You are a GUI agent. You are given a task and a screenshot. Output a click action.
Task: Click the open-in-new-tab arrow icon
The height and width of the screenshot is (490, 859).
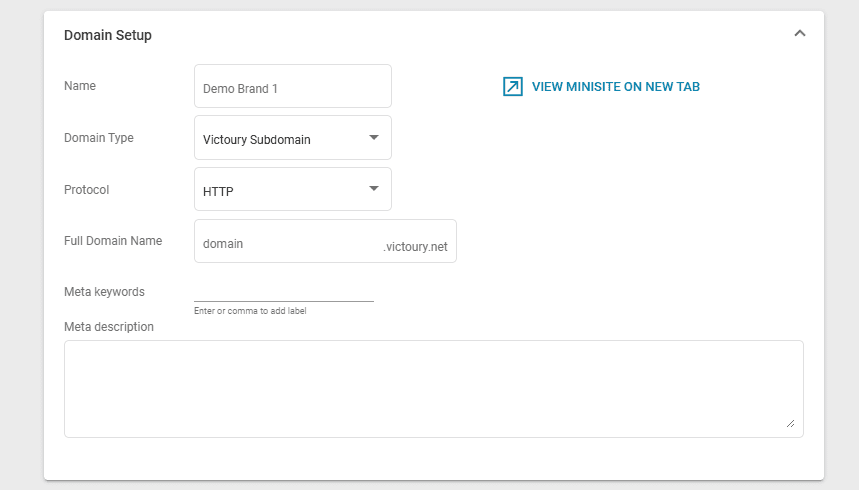tap(513, 87)
